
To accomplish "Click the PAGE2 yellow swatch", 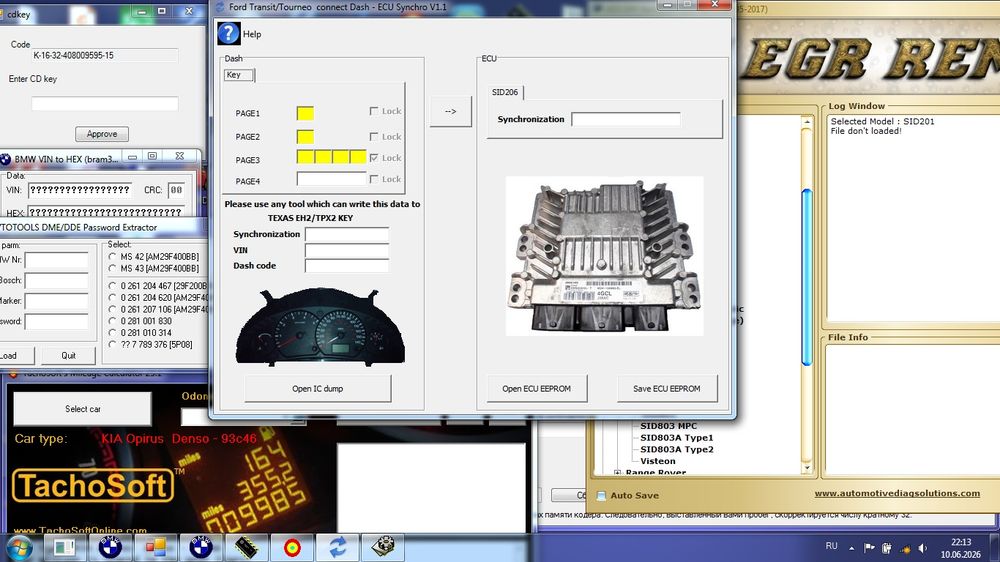I will pyautogui.click(x=305, y=137).
